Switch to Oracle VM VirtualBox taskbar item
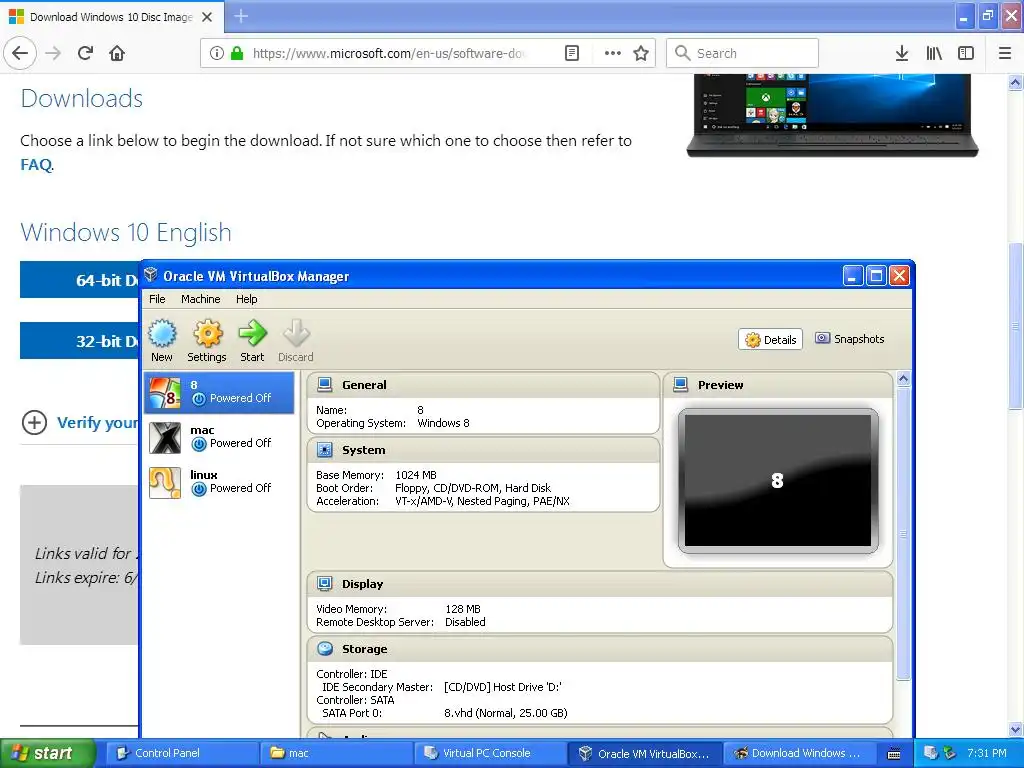The width and height of the screenshot is (1024, 768). tap(644, 753)
